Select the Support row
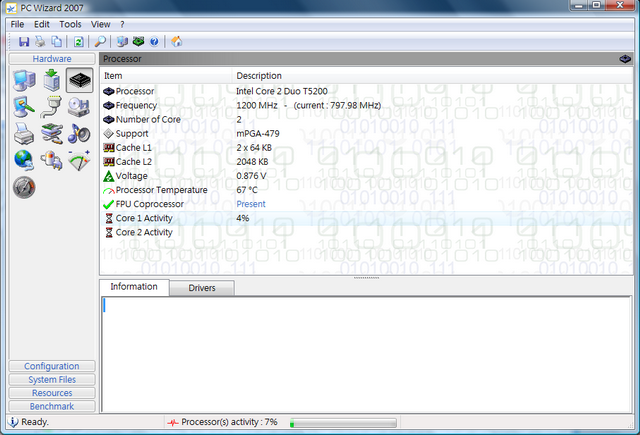The image size is (640, 435). tap(366, 133)
